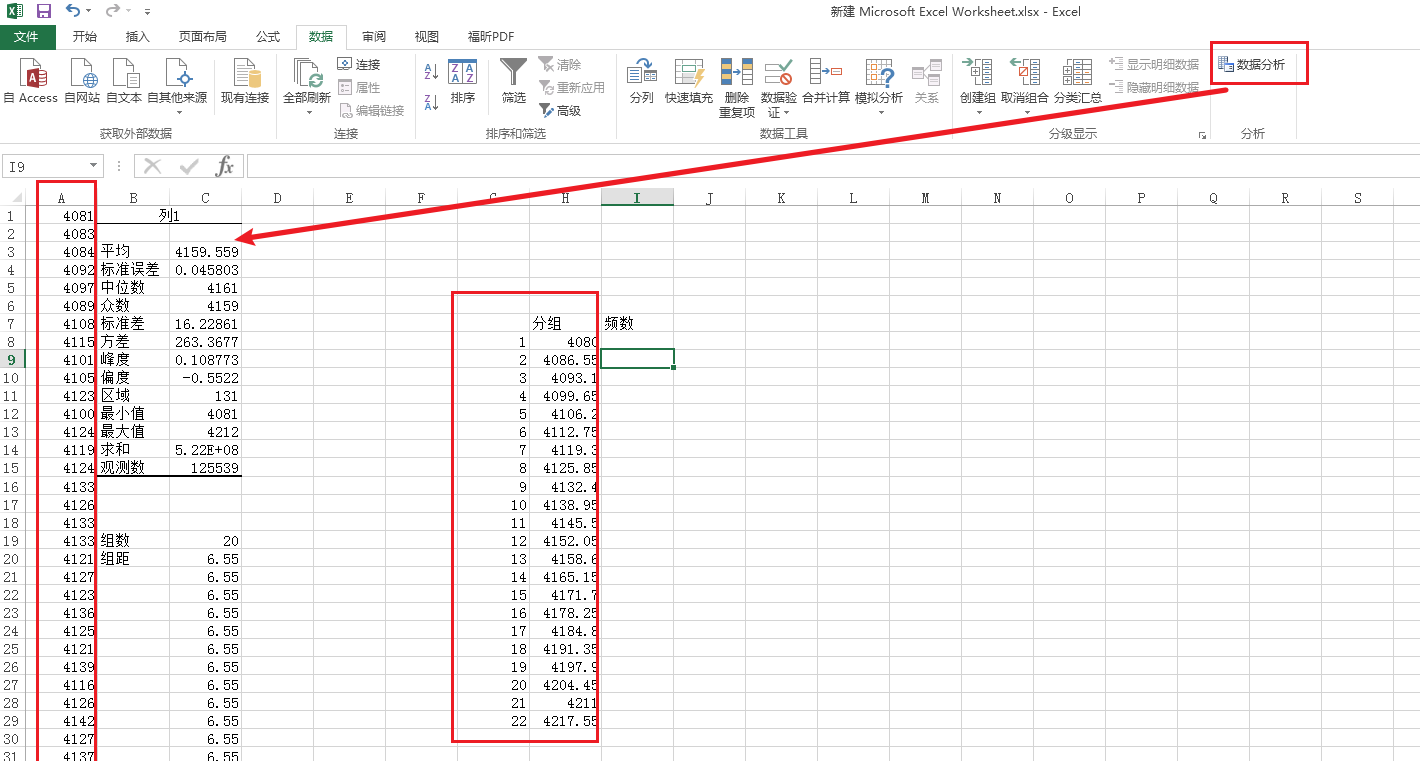
Task: Expand From Other Sources (自其他来源) dropdown
Action: pos(177,112)
